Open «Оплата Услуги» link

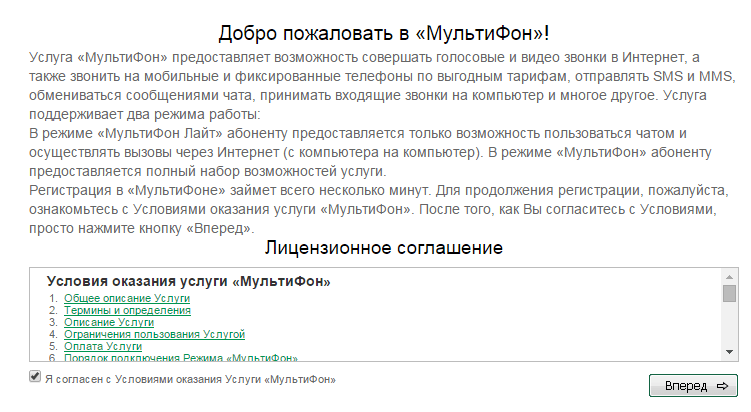[103, 346]
